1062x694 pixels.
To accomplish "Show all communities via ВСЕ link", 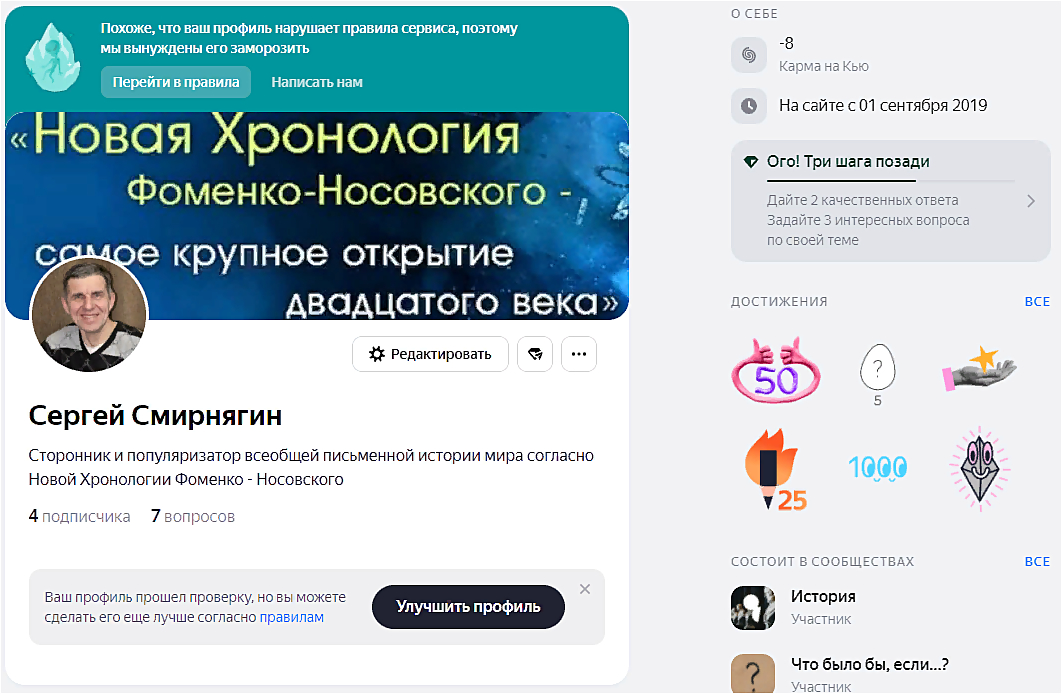I will point(1037,562).
